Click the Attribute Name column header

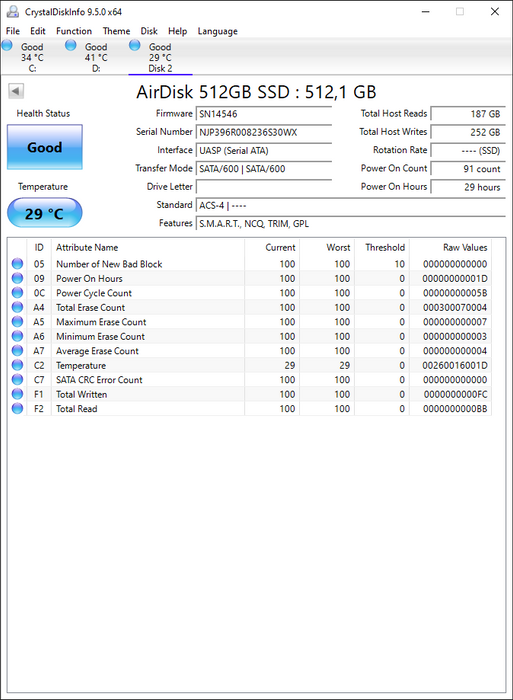[x=148, y=247]
